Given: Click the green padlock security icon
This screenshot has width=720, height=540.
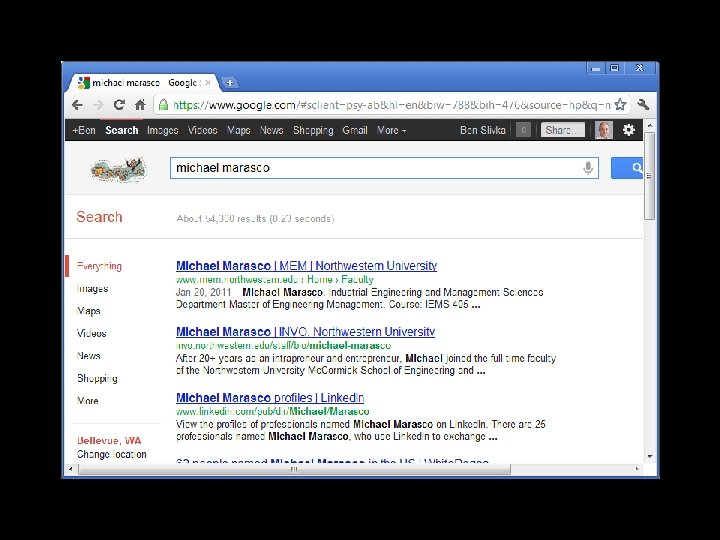Looking at the screenshot, I should coord(163,105).
